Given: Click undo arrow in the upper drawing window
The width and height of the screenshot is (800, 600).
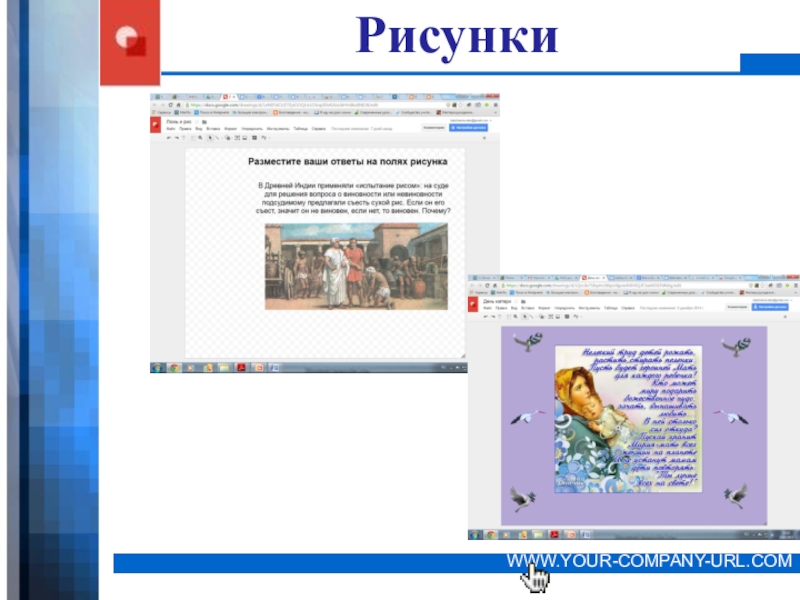Looking at the screenshot, I should [169, 138].
